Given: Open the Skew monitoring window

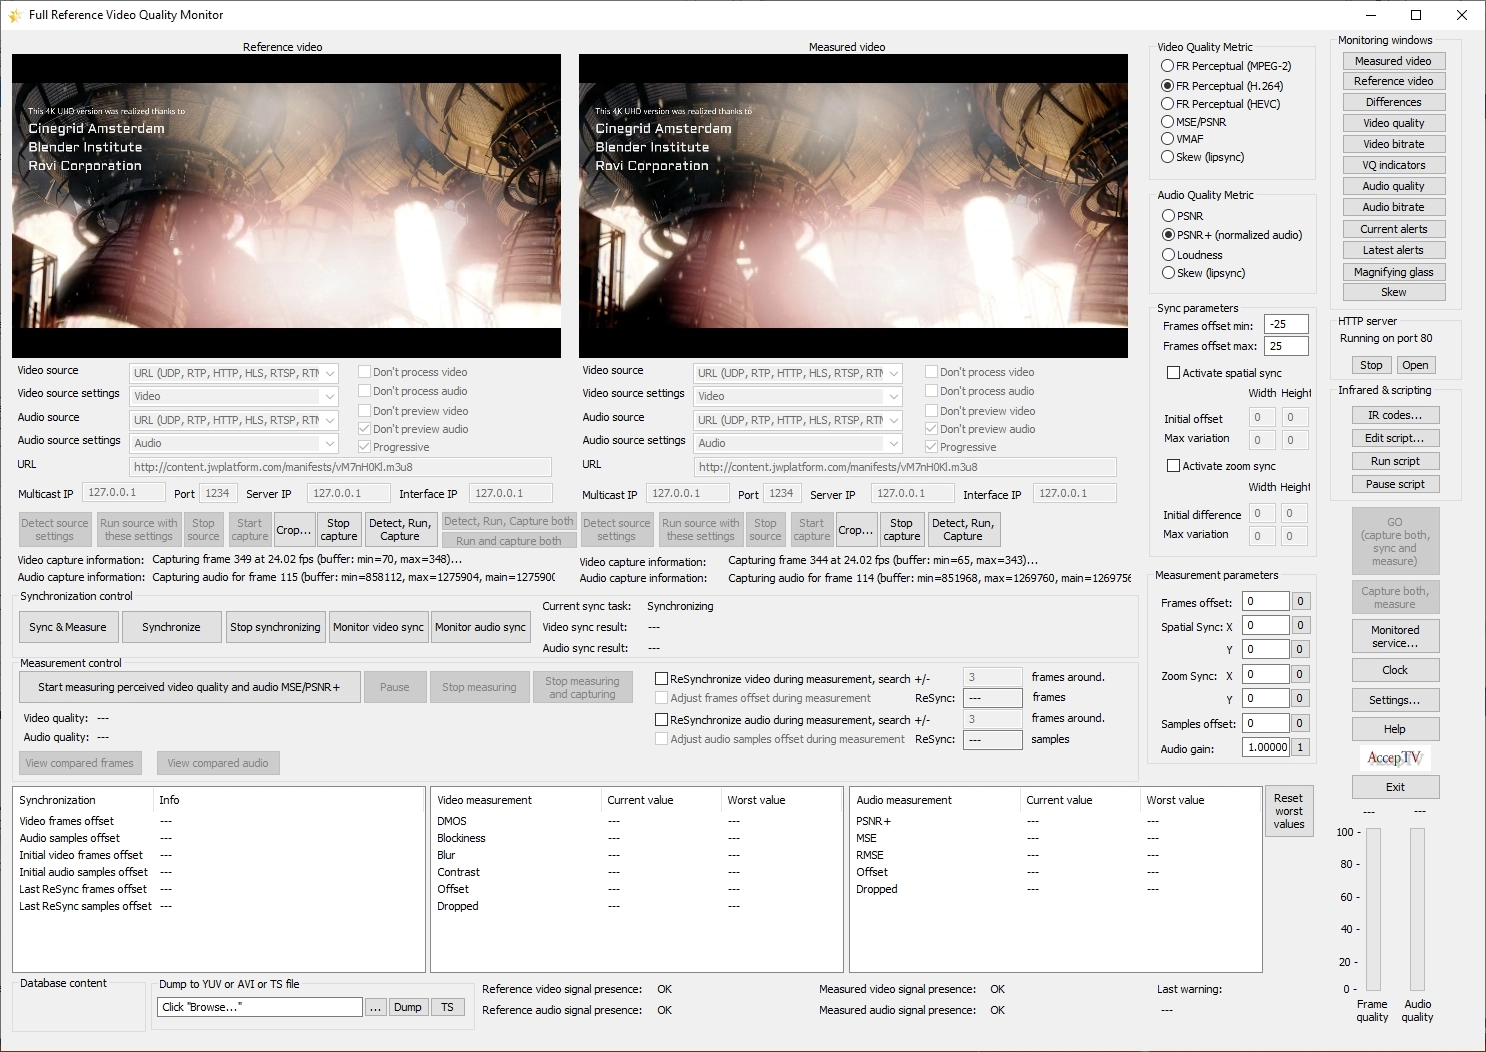Looking at the screenshot, I should (x=1393, y=292).
